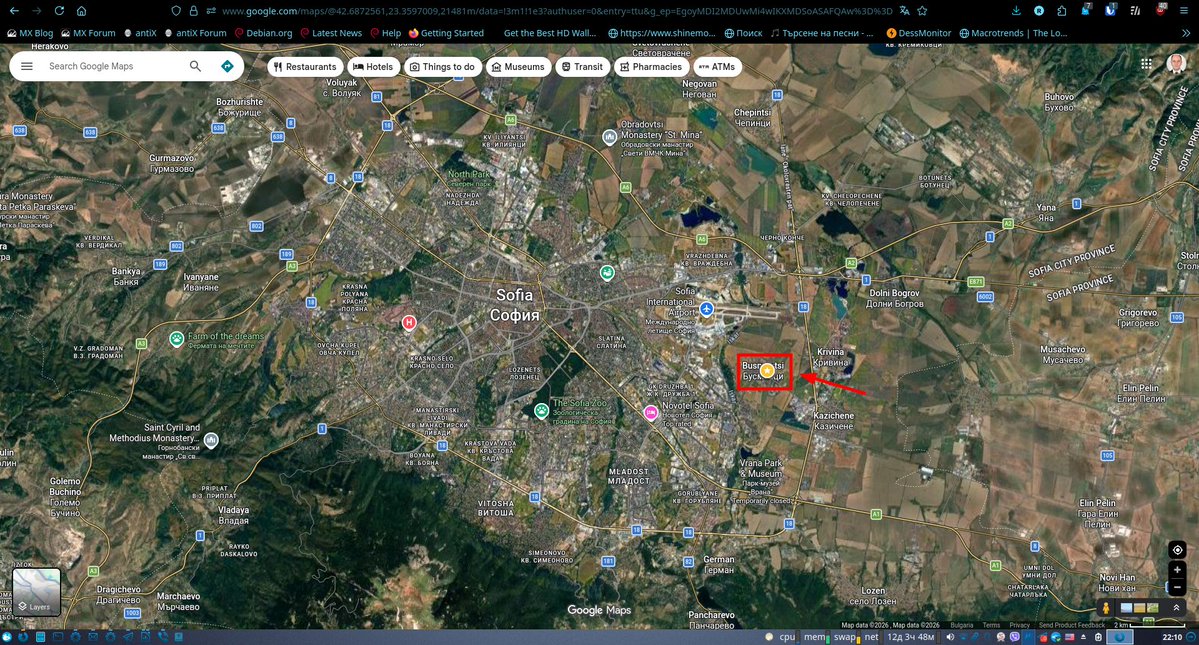The image size is (1199, 645).
Task: Click the browser address bar URL
Action: pyautogui.click(x=557, y=11)
